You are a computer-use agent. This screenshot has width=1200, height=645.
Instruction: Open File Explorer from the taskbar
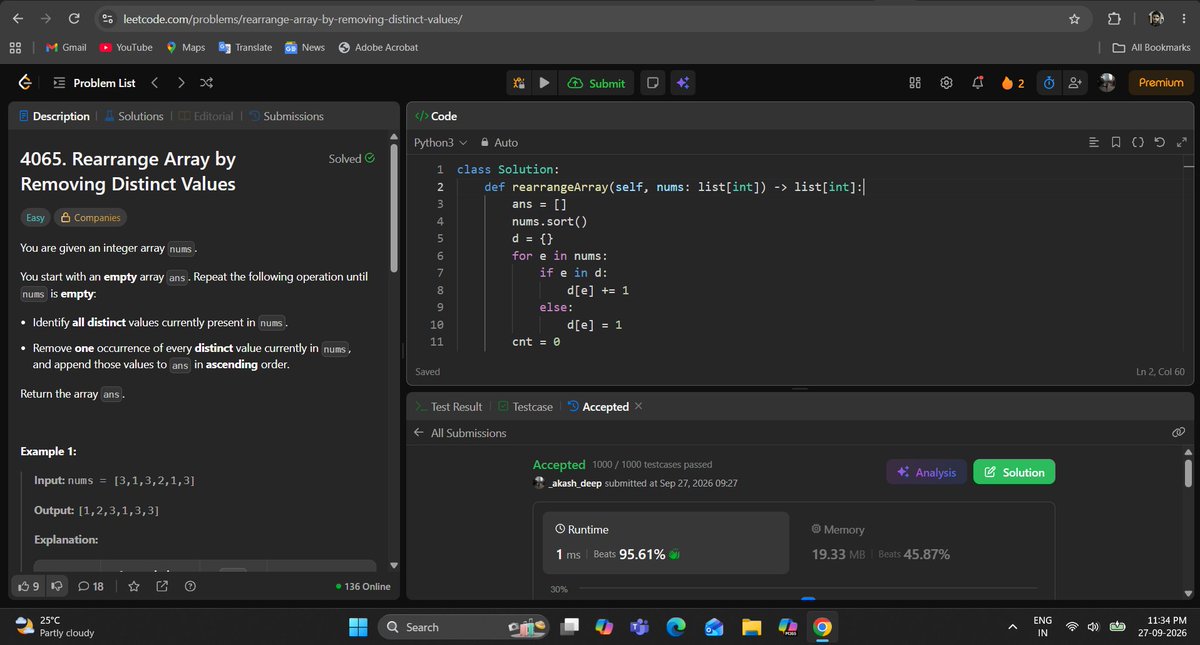tap(752, 627)
